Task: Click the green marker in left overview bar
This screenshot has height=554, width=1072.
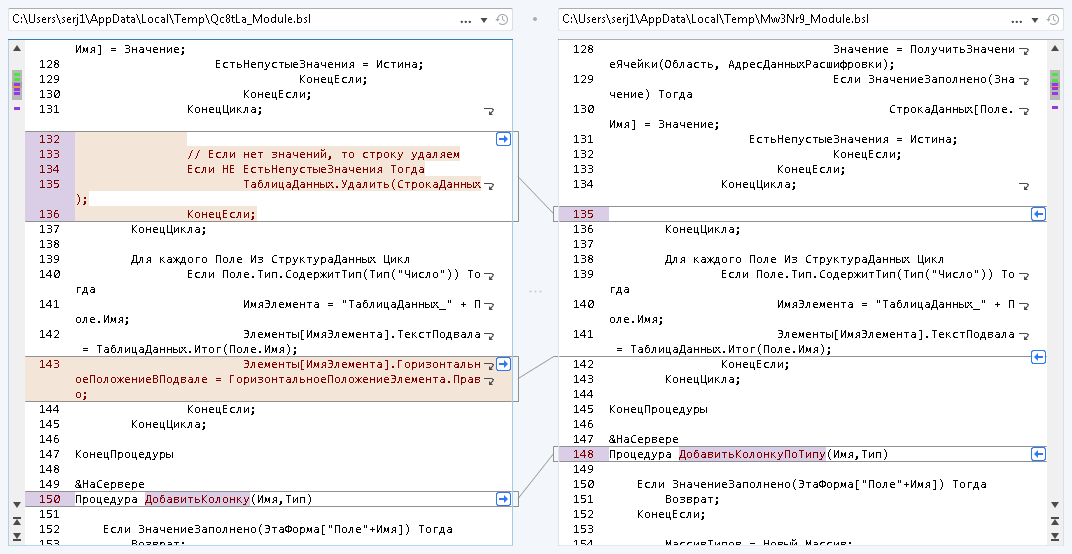Action: 17,76
